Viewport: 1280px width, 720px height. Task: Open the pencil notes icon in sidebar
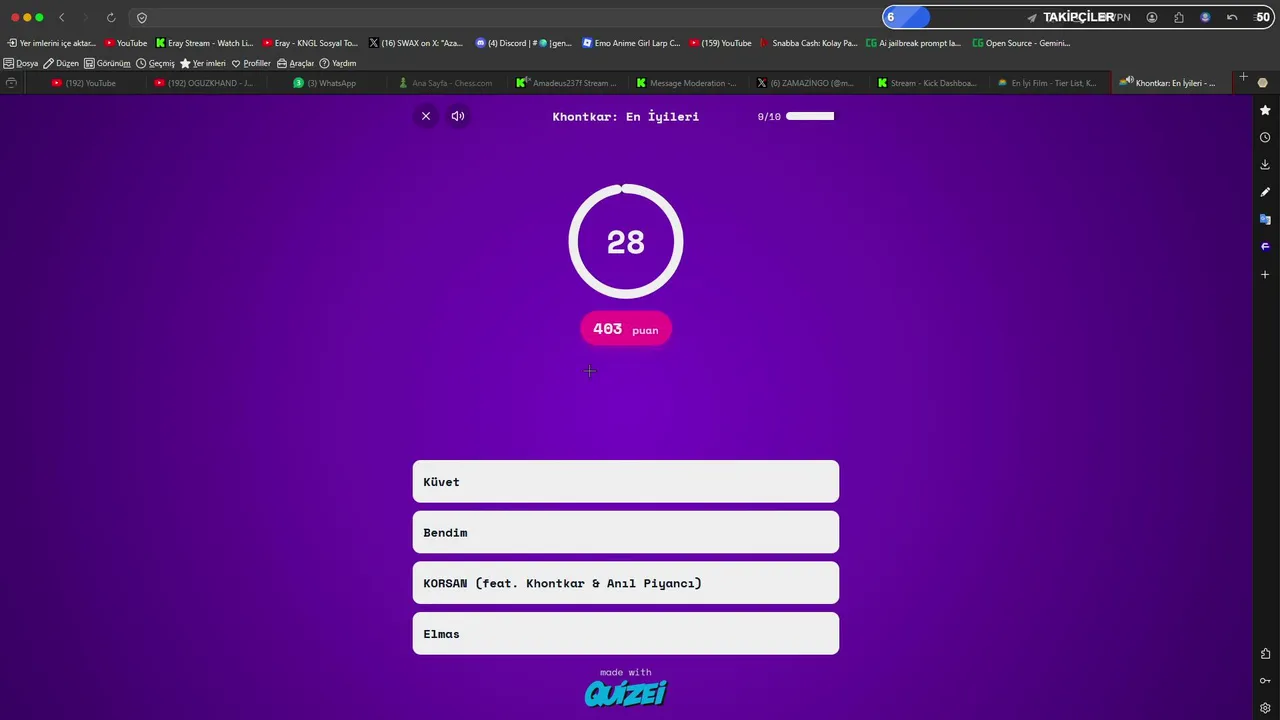pos(1265,192)
